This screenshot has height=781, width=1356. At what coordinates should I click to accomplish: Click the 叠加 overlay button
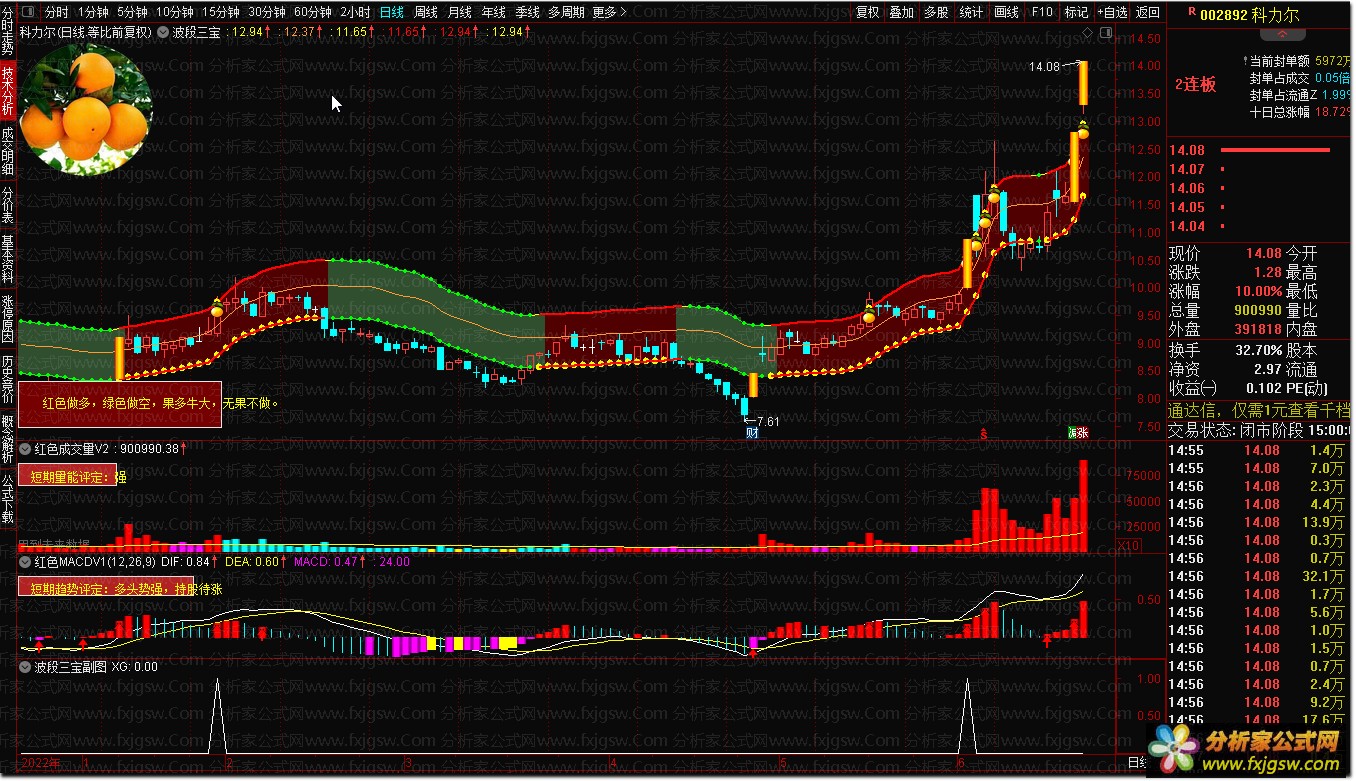[902, 12]
